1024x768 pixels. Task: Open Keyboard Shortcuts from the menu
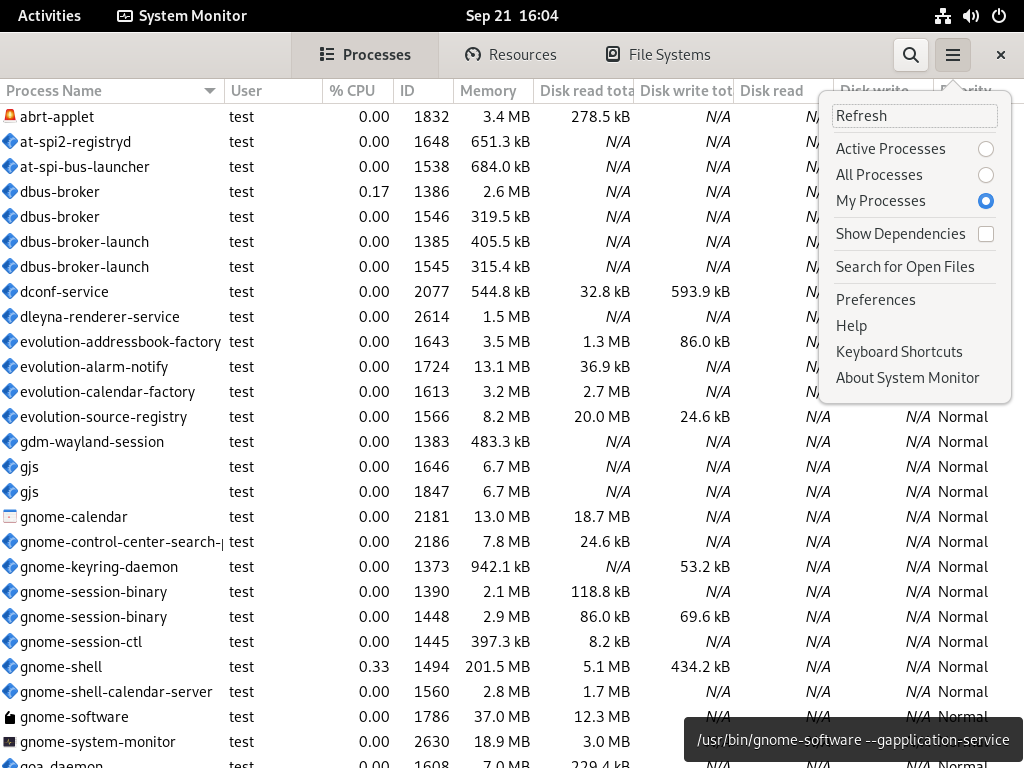915,352
